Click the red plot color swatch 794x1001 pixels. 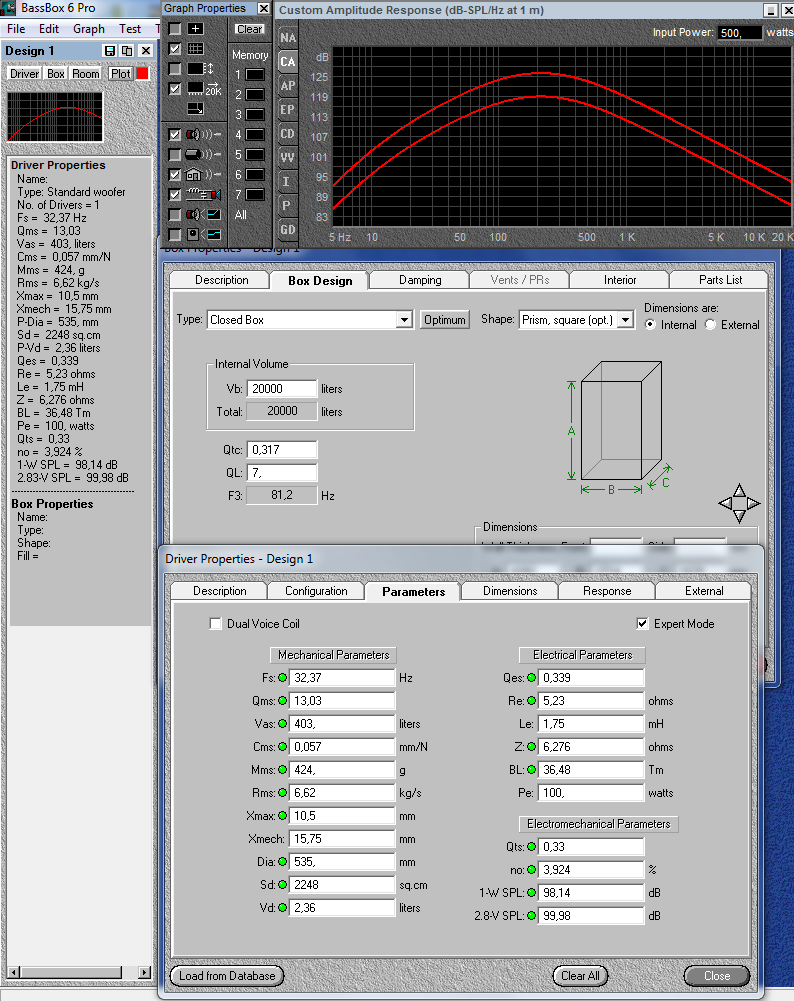coord(143,74)
